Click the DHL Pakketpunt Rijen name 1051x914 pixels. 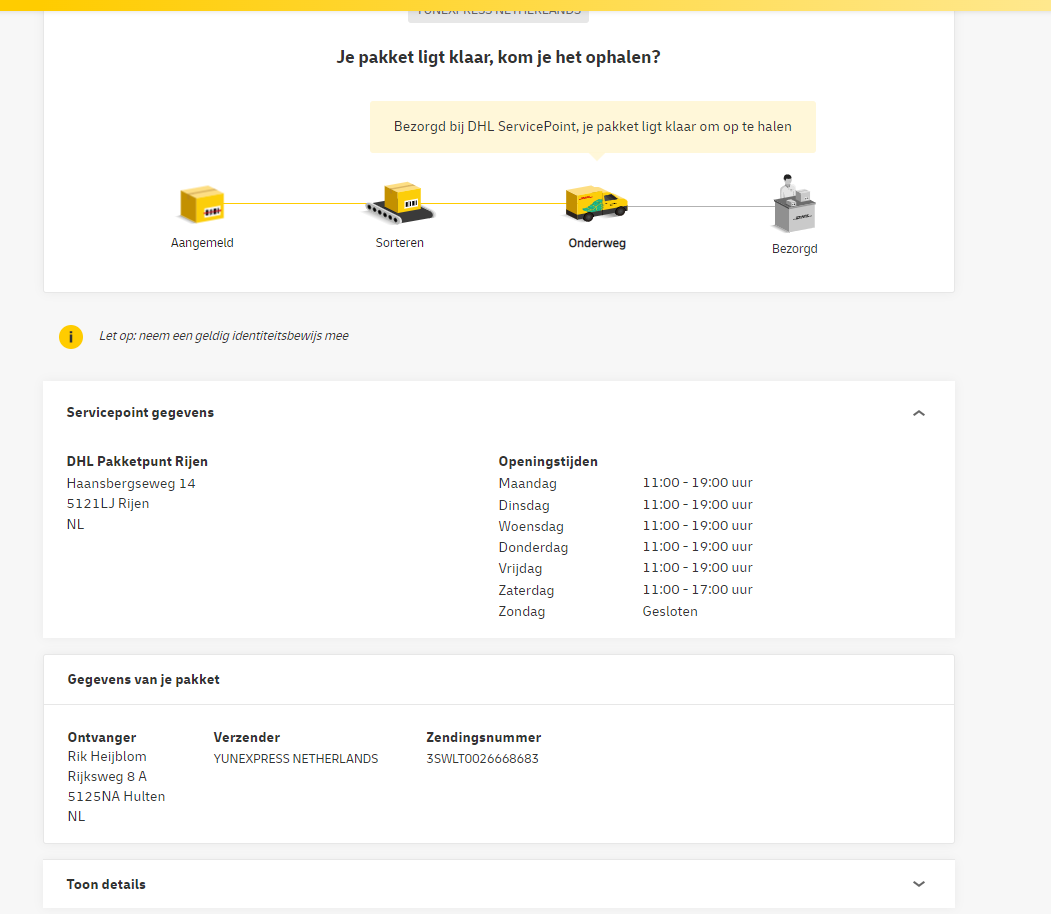pos(137,461)
